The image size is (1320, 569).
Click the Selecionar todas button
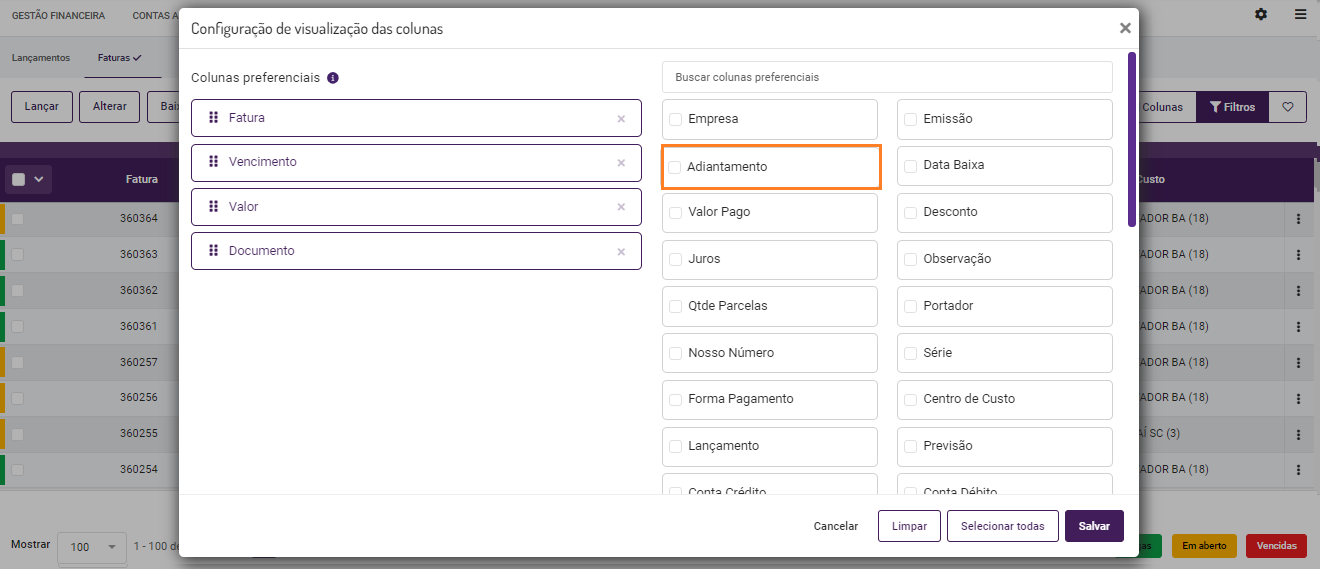click(x=1002, y=526)
